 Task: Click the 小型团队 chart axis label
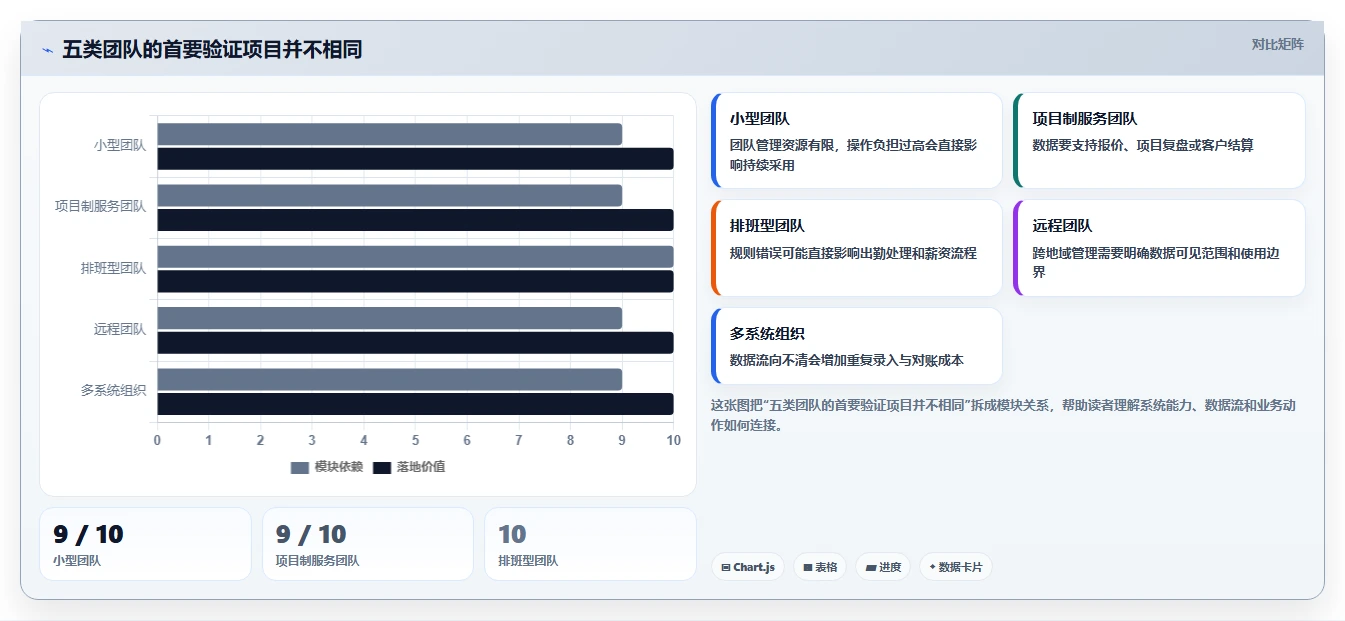point(120,145)
